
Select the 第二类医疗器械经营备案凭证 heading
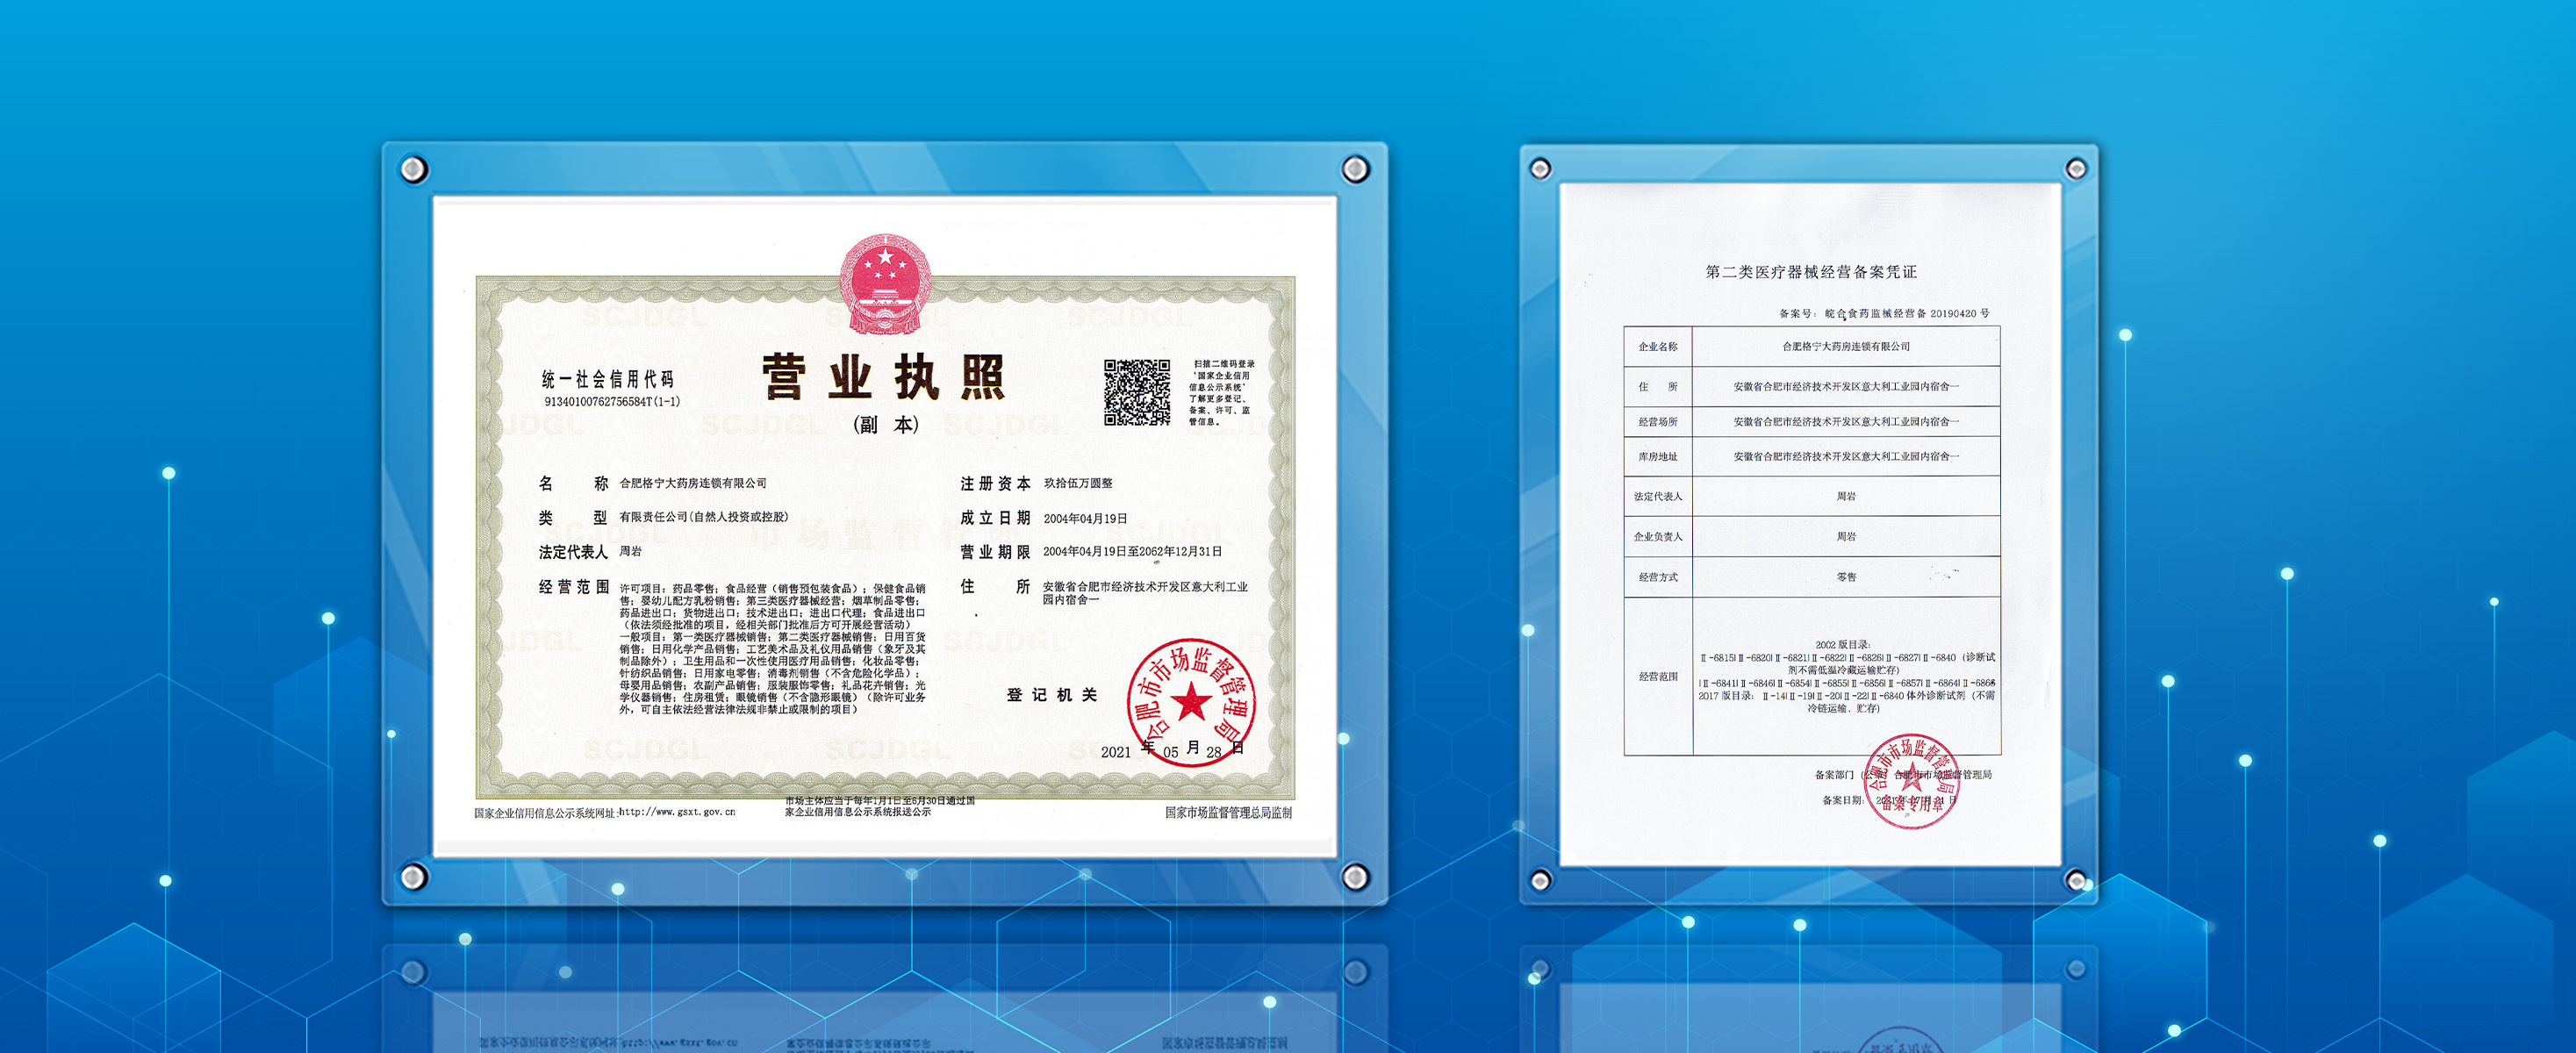pyautogui.click(x=1810, y=272)
